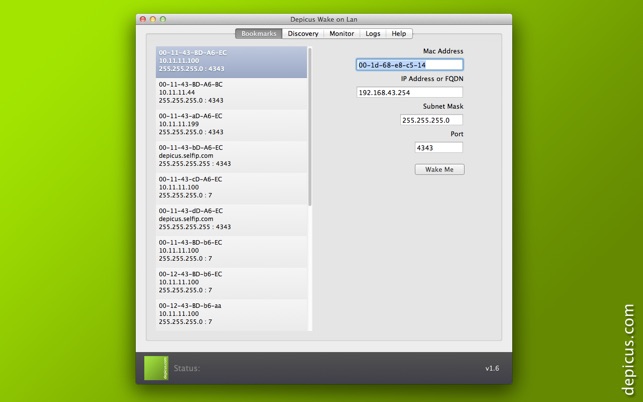This screenshot has width=643, height=402.
Task: Switch to the Logs tab
Action: click(x=373, y=34)
